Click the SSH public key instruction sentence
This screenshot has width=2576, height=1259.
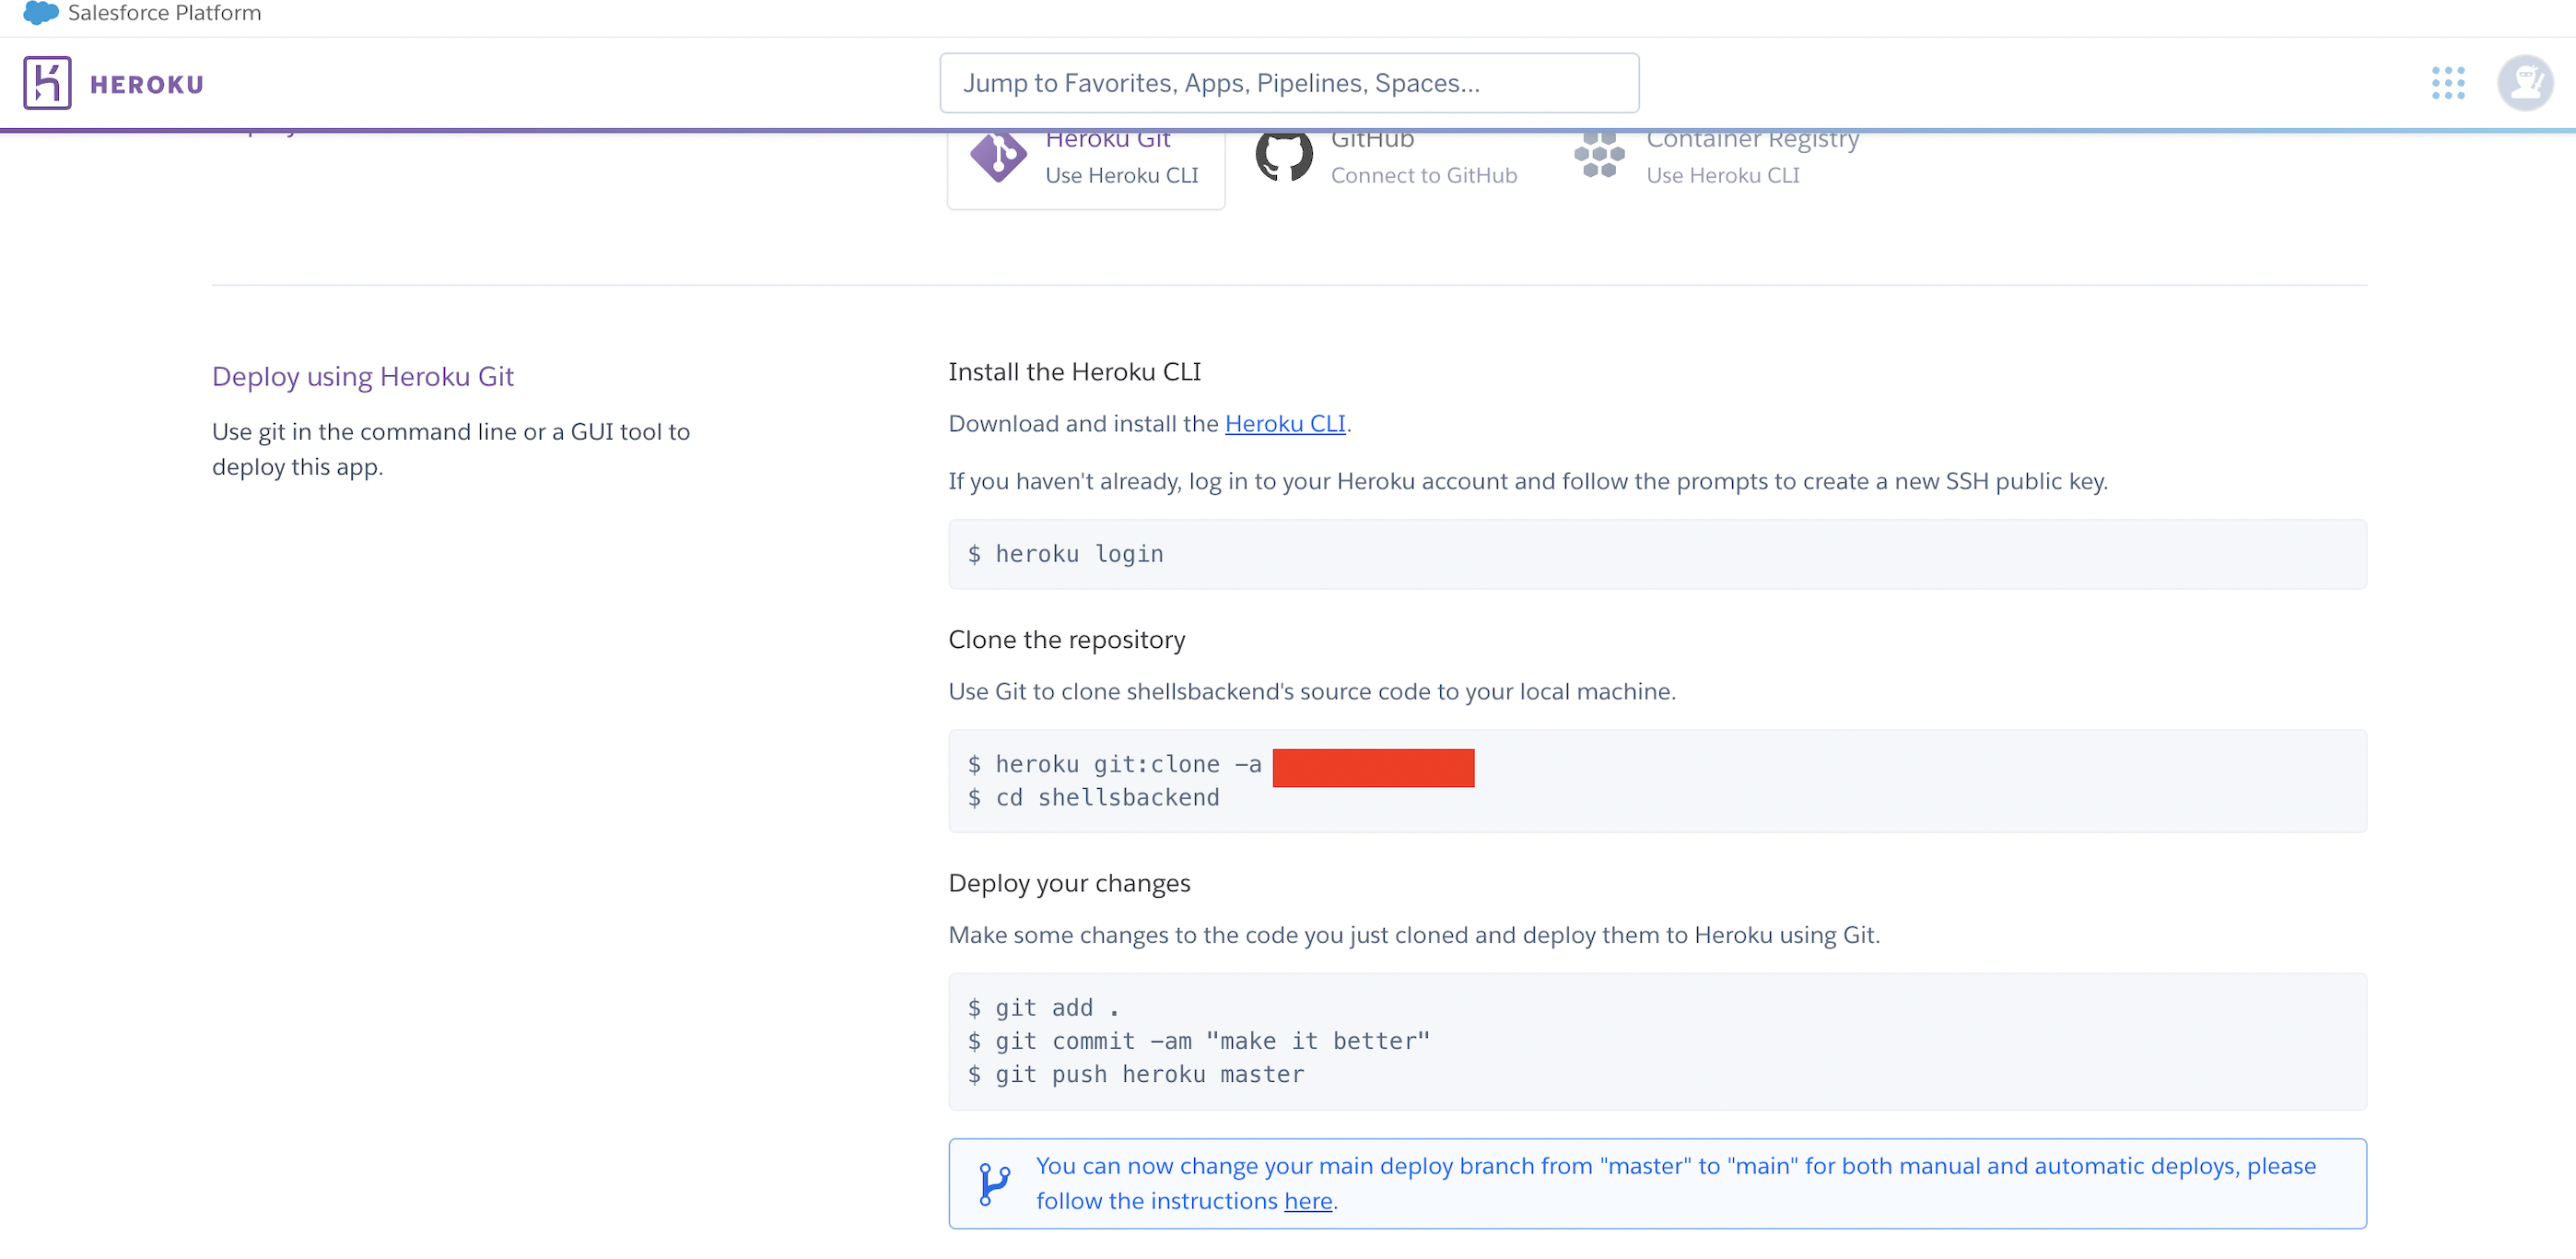[1527, 482]
